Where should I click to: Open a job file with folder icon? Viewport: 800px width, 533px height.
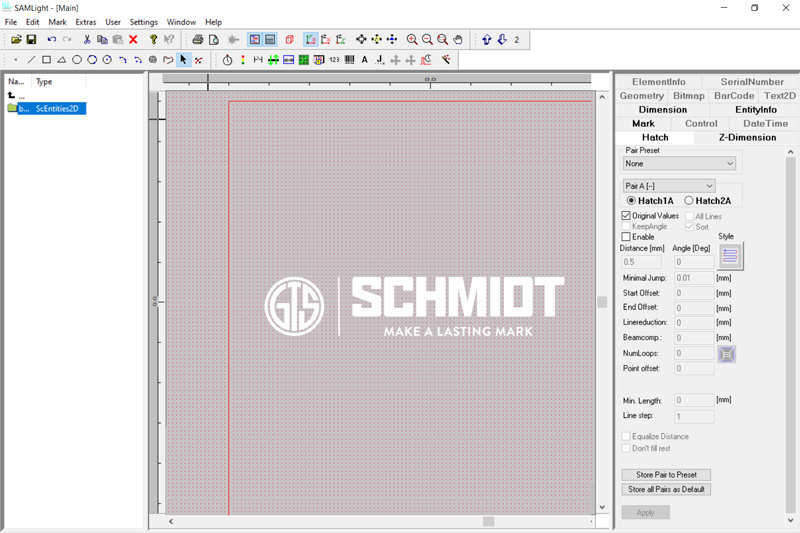click(x=16, y=39)
